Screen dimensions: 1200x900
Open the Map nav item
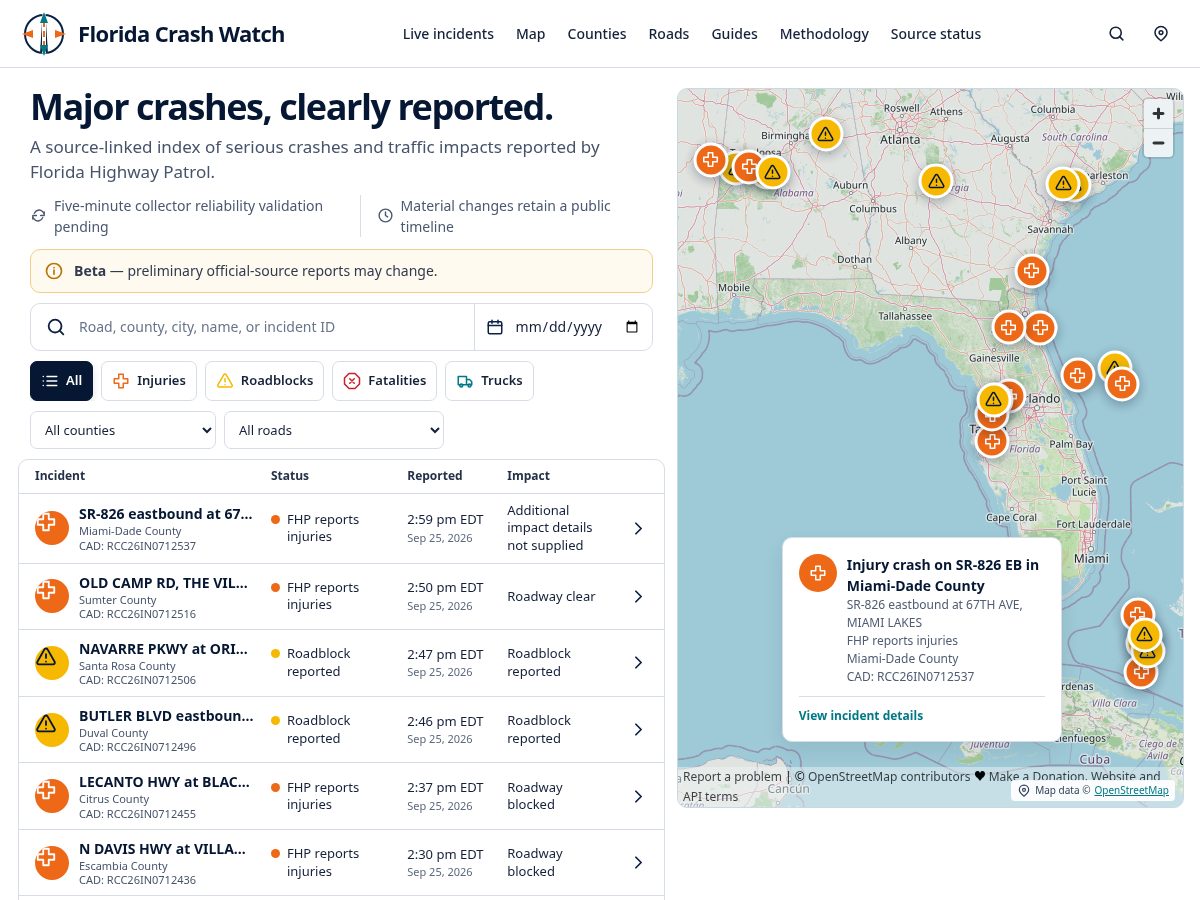click(x=530, y=34)
